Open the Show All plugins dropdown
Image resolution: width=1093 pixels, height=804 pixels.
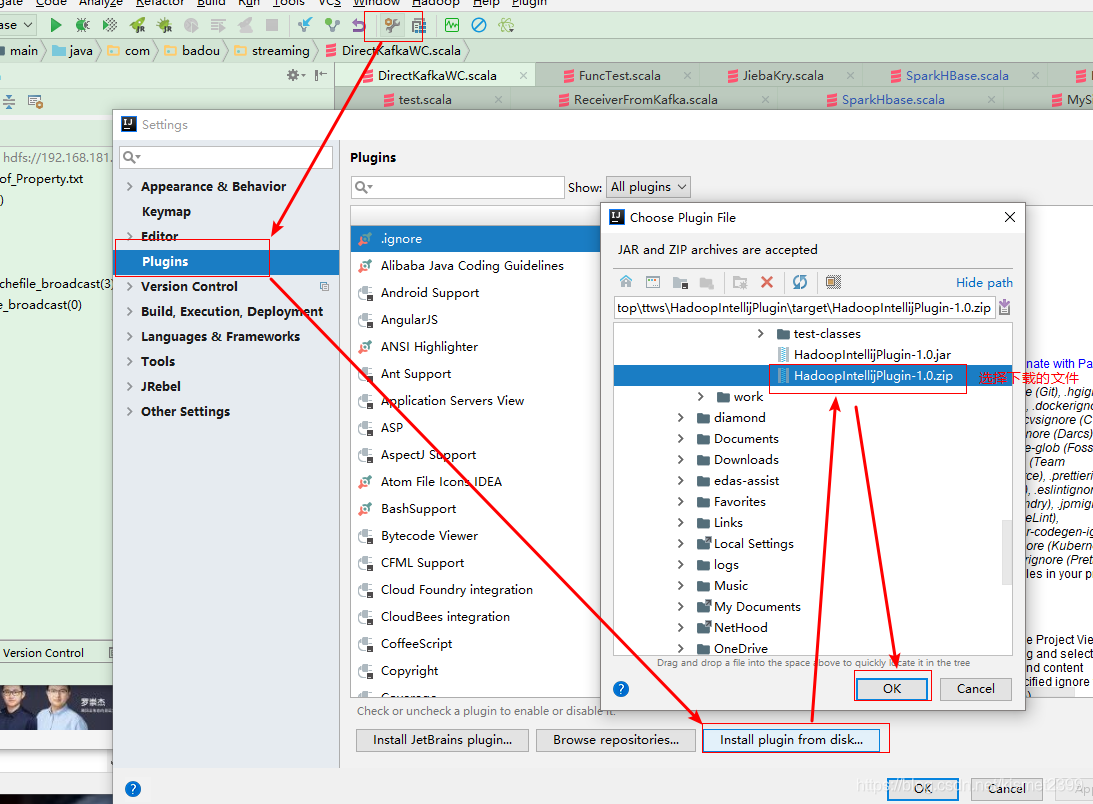[x=648, y=187]
